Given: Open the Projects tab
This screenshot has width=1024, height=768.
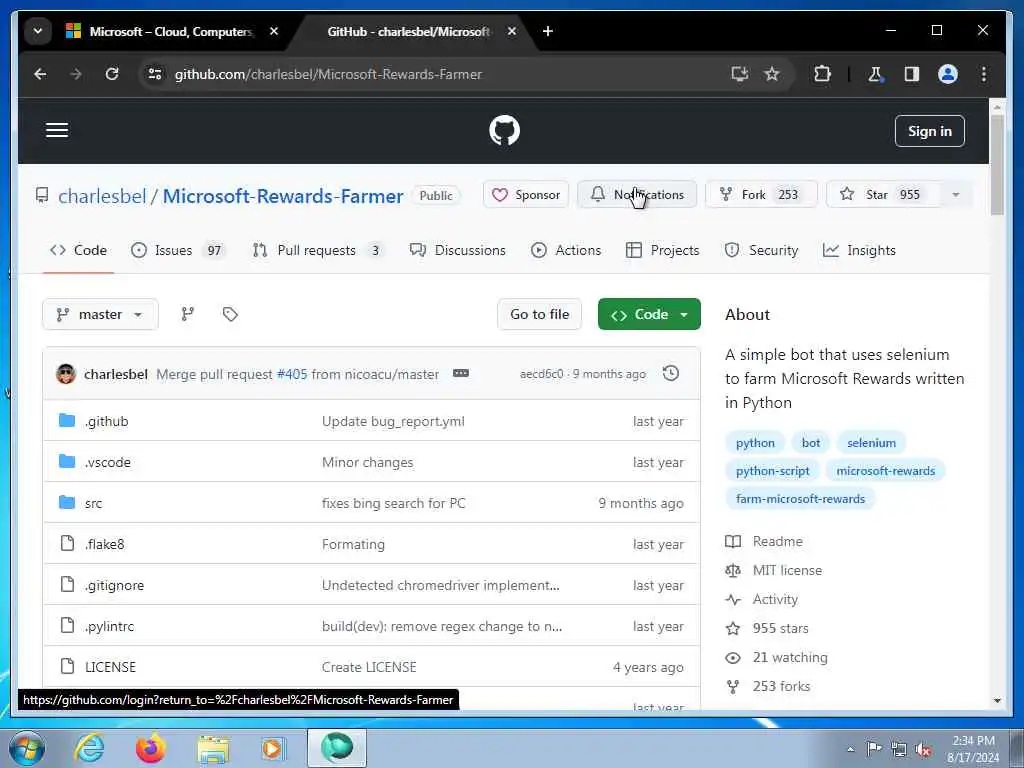Looking at the screenshot, I should pos(662,250).
